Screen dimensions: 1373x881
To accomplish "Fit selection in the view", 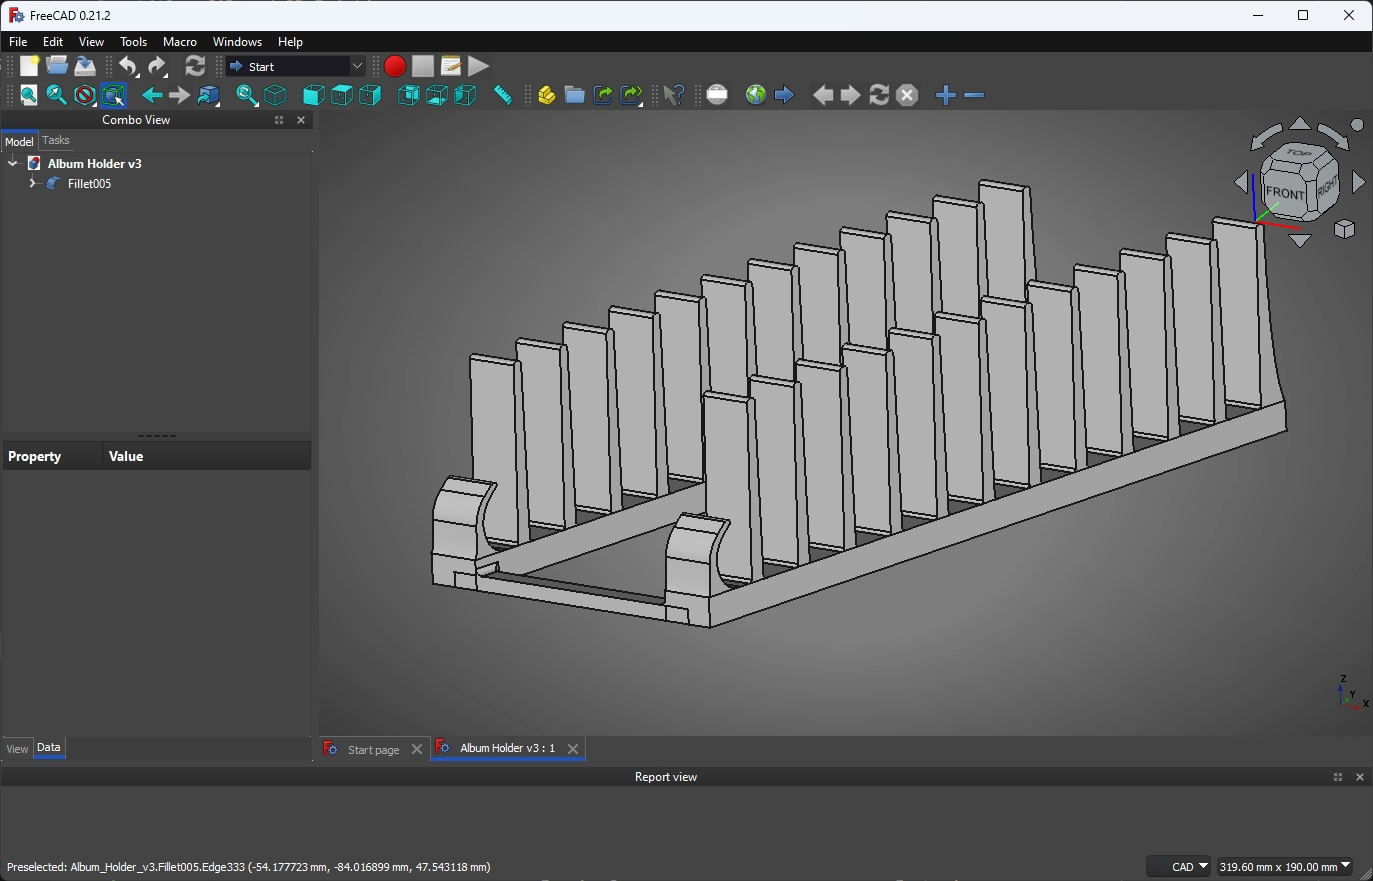I will pos(57,95).
